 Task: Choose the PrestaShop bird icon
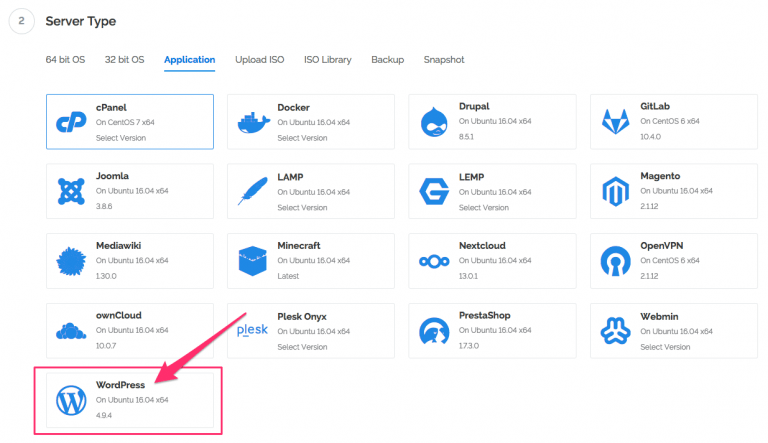pyautogui.click(x=434, y=331)
